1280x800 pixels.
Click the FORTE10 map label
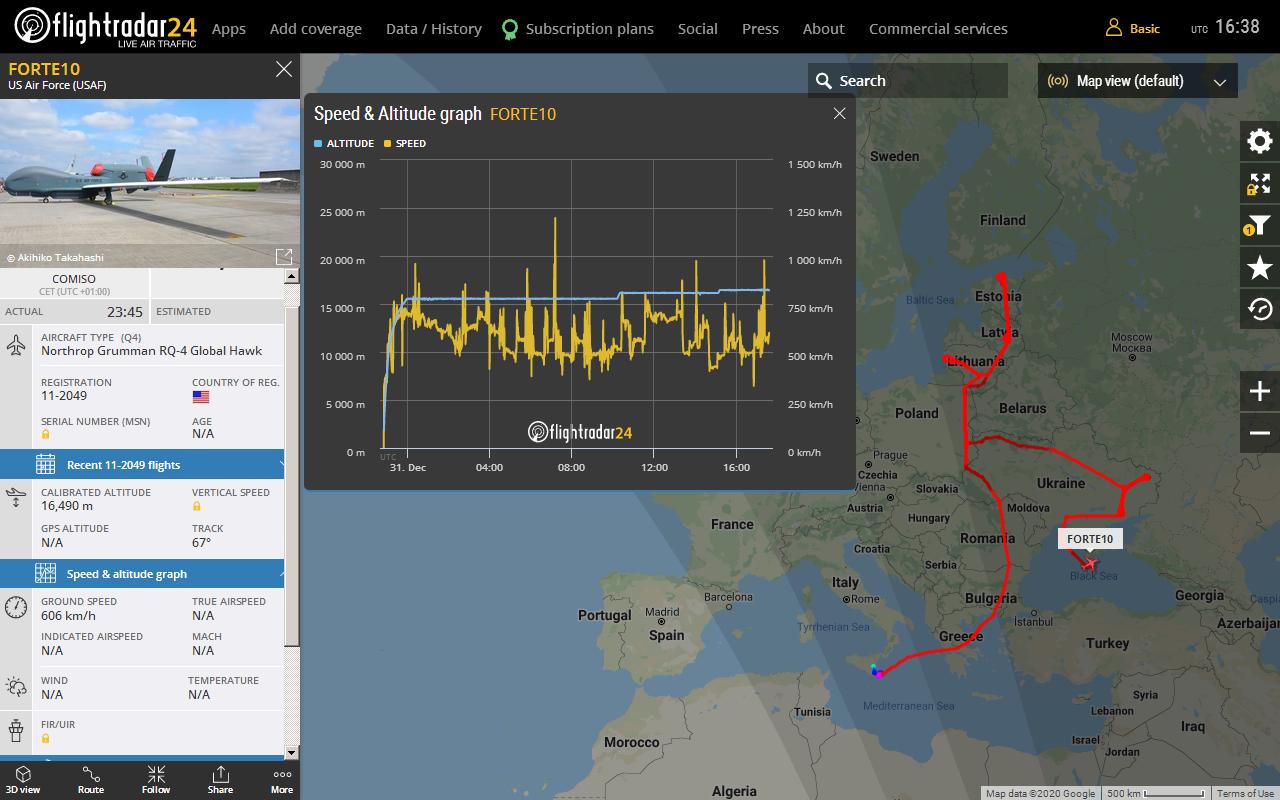1090,538
